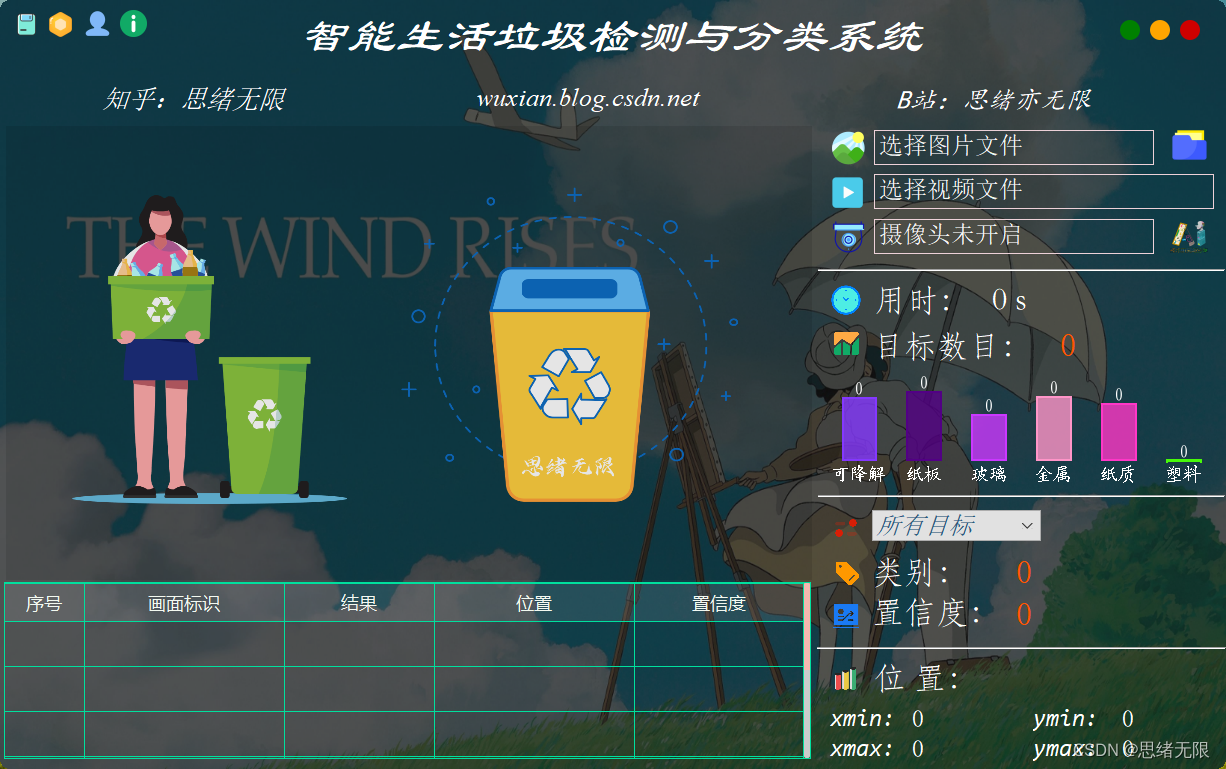The width and height of the screenshot is (1226, 769).
Task: Click the results table vertical scrollbar
Action: [807, 670]
